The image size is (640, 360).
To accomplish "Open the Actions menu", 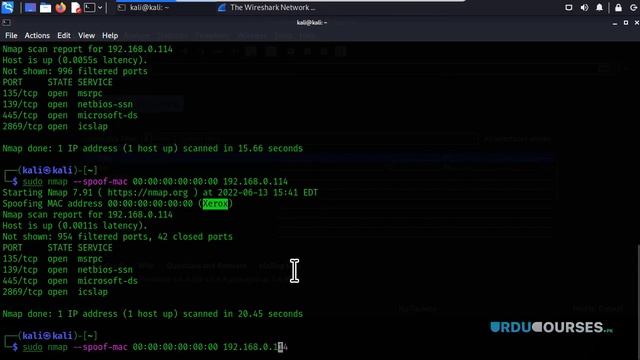I will tap(37, 36).
